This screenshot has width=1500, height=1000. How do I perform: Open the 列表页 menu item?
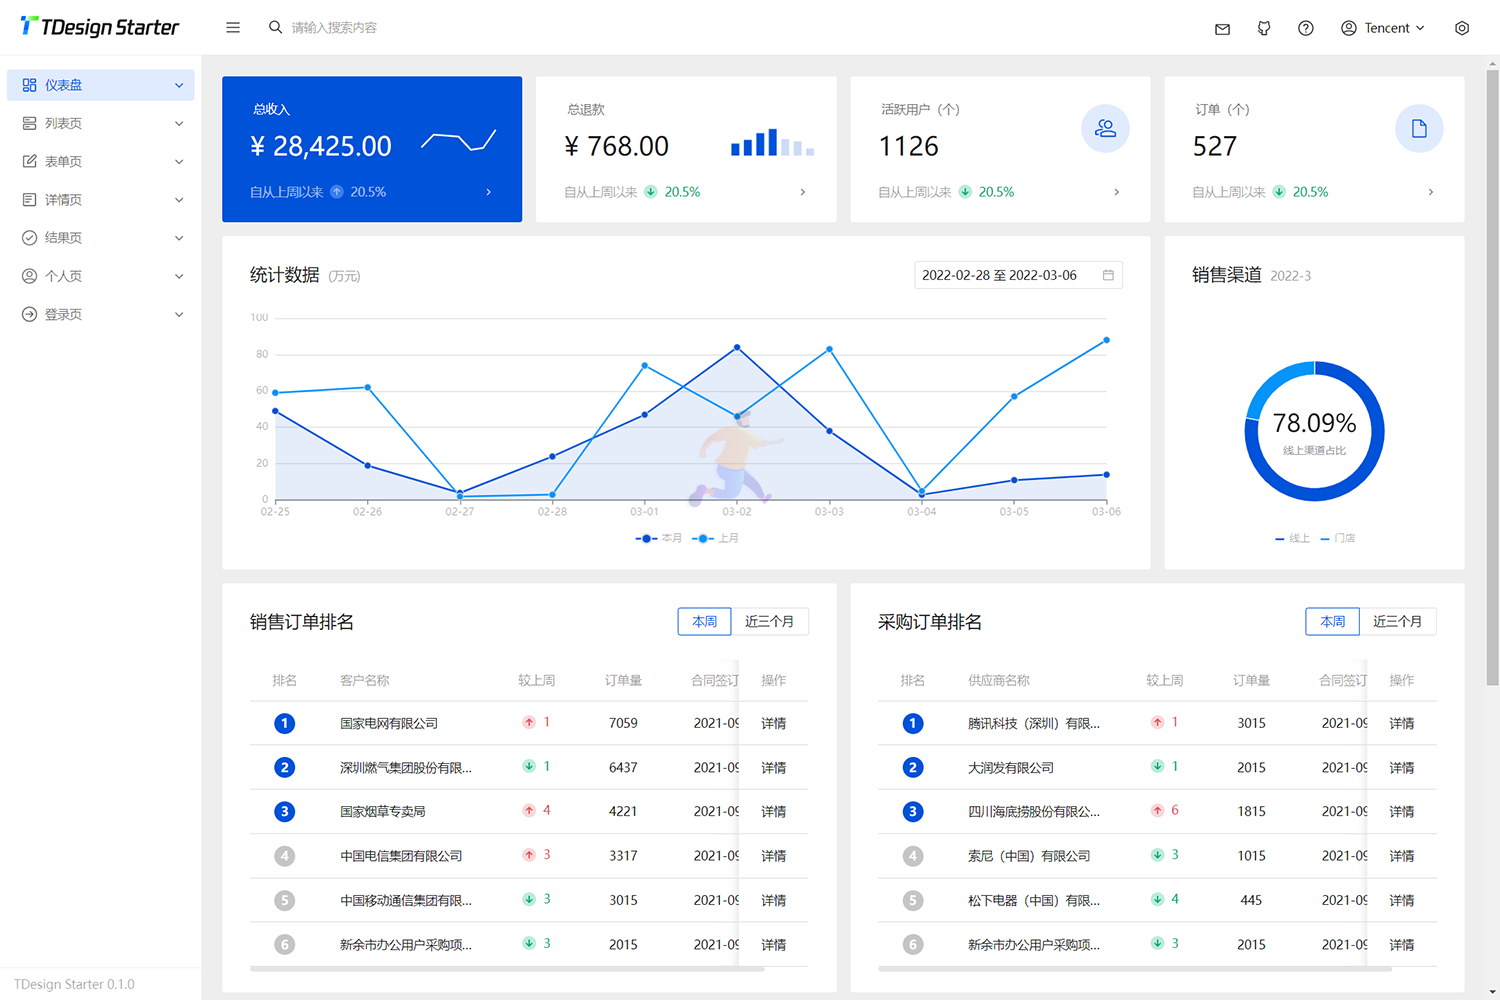(x=101, y=123)
